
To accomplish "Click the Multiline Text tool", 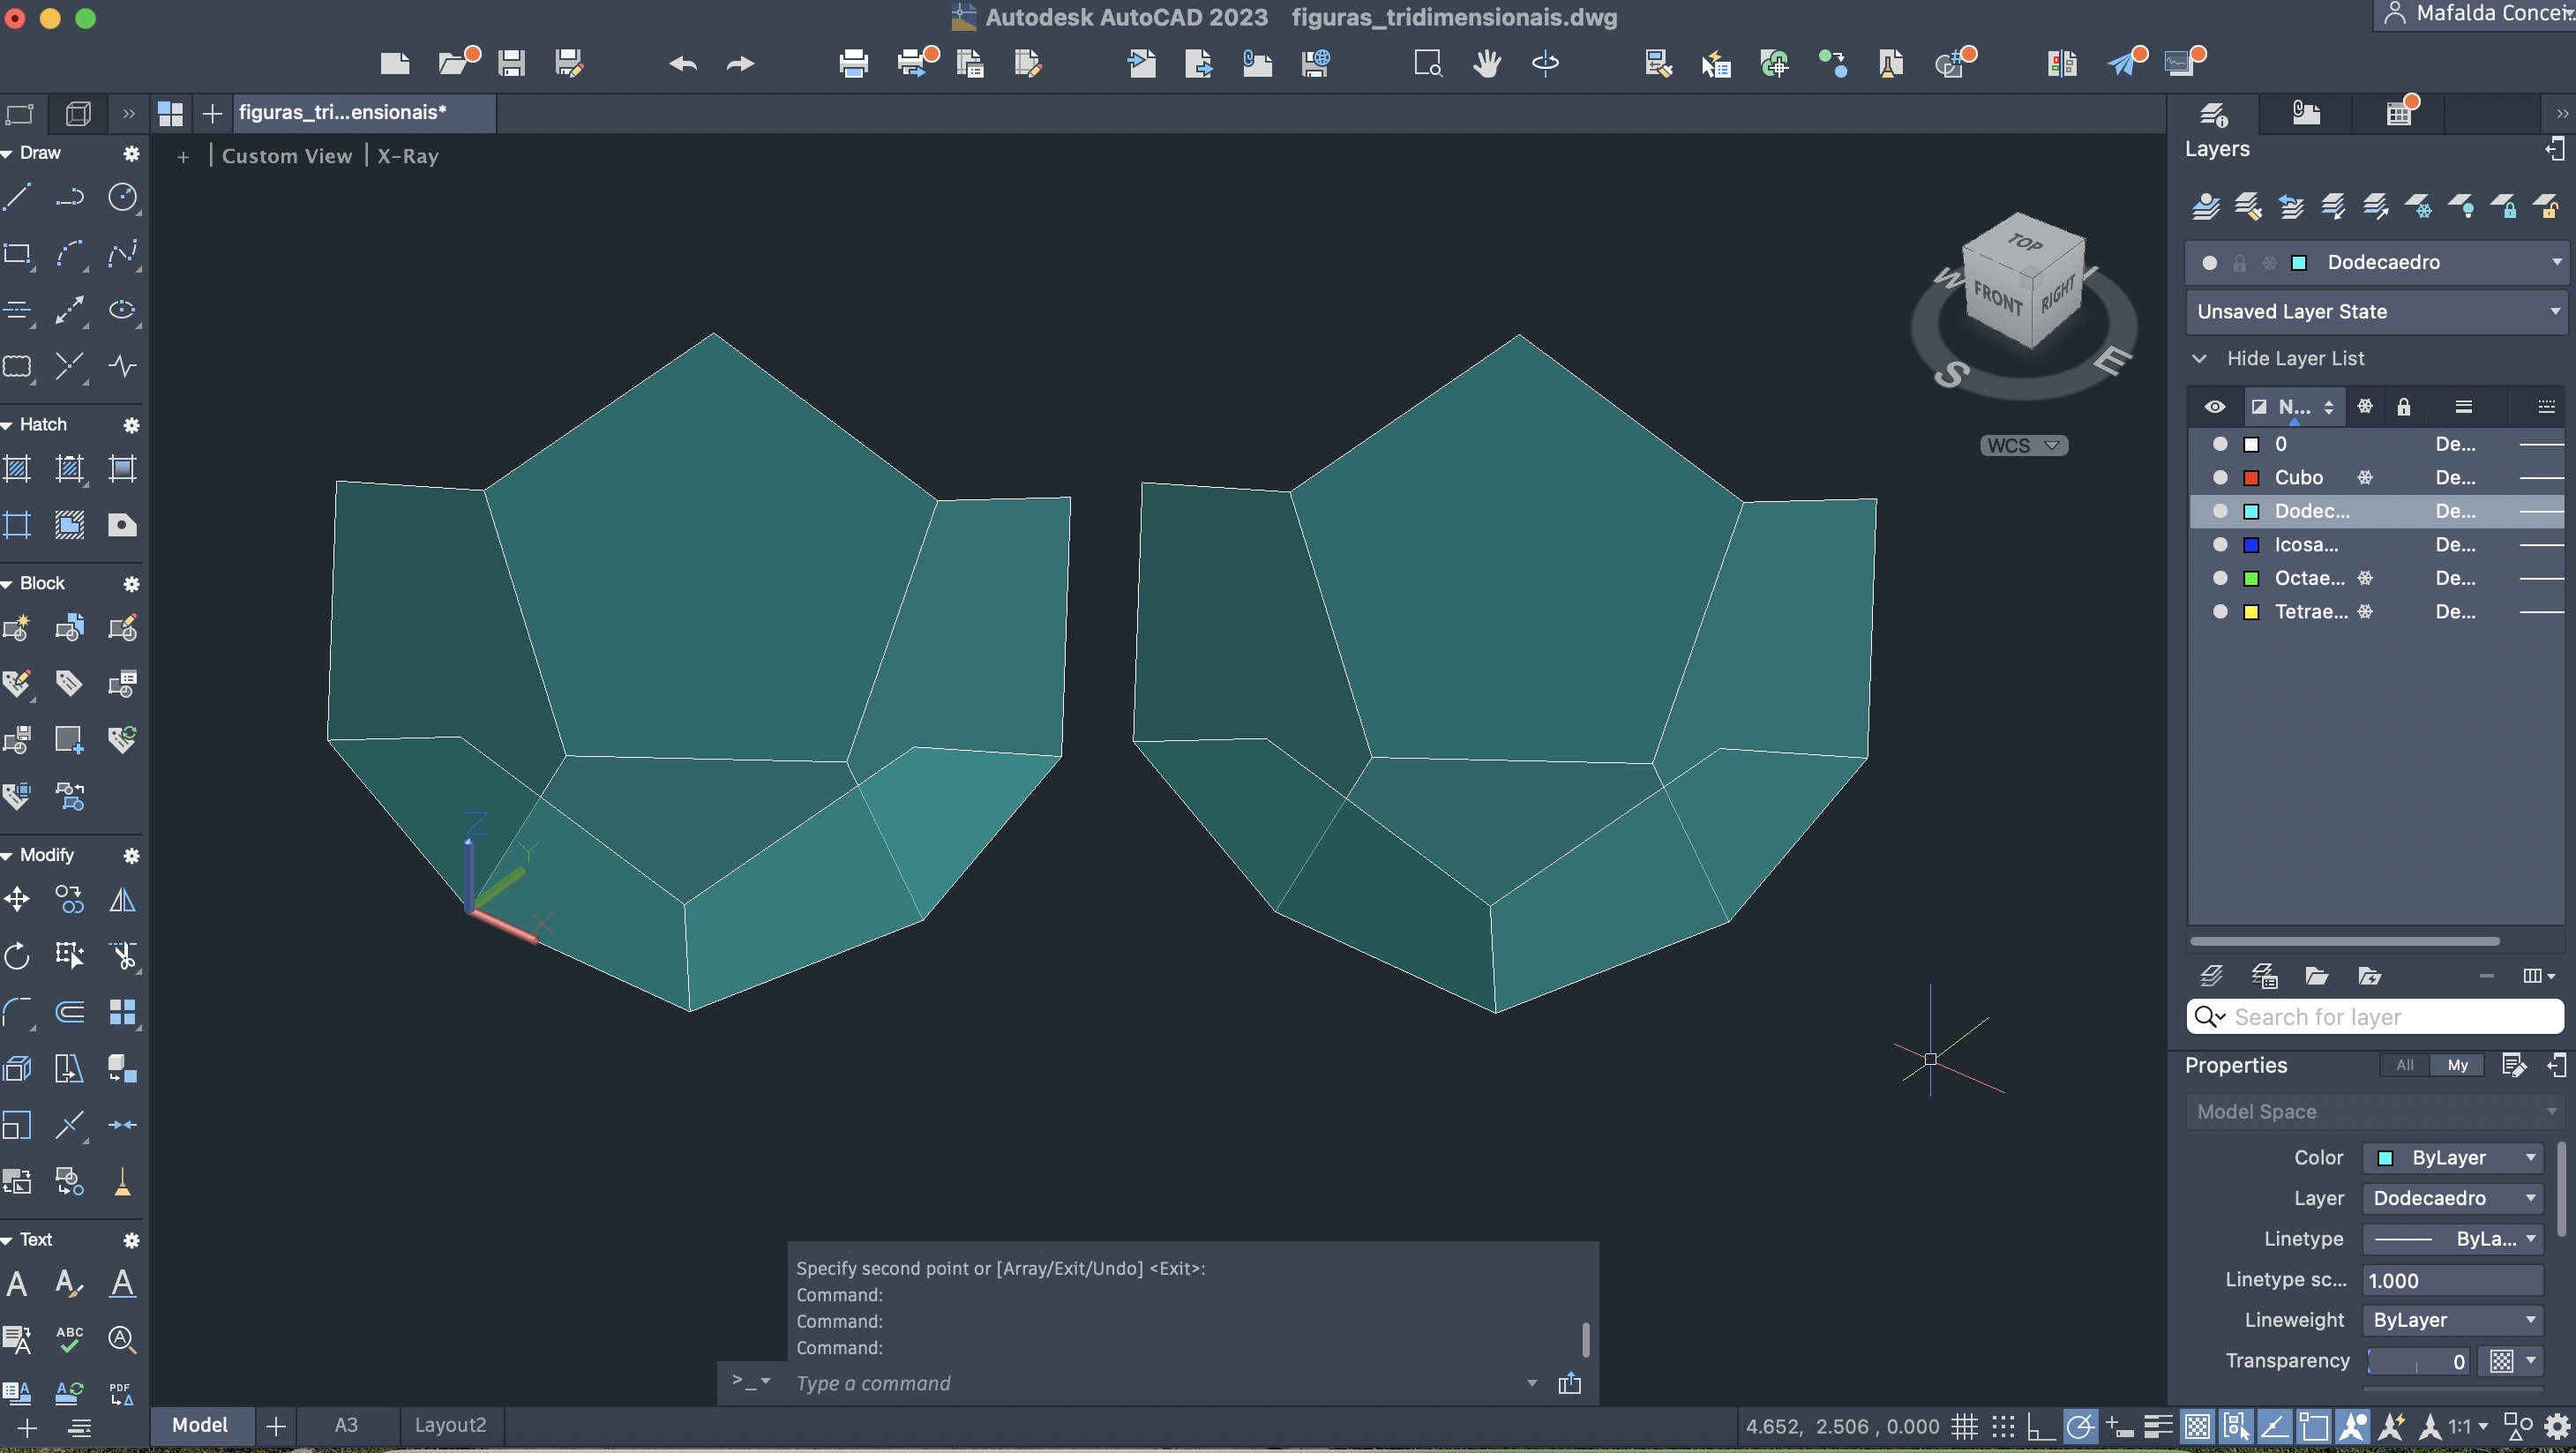I will coord(18,1283).
